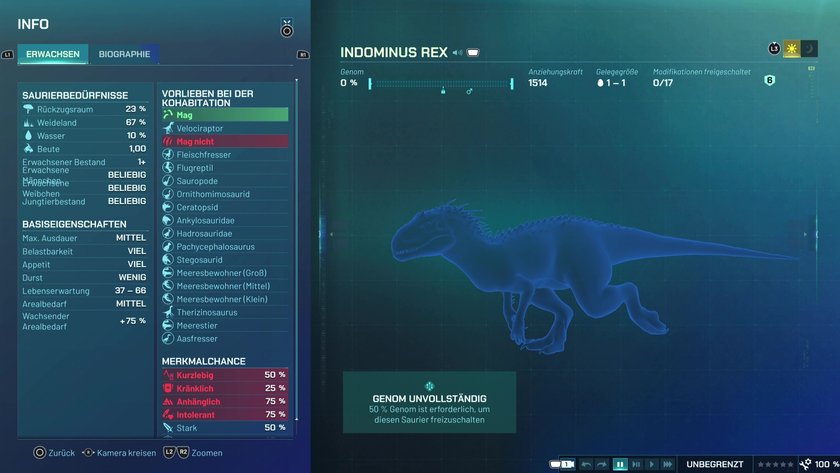Screen dimensions: 840x473
Task: Click the Unbegrenzt funds display
Action: pos(715,464)
